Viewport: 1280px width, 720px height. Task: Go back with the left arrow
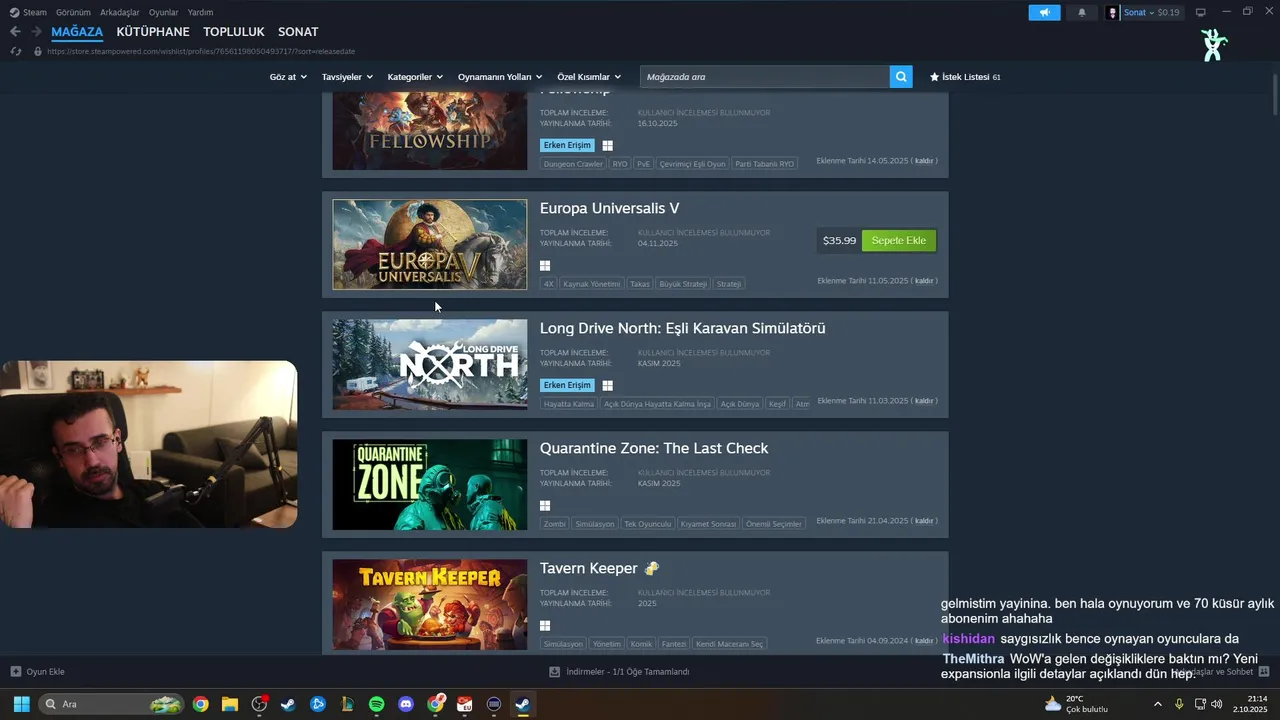(15, 32)
